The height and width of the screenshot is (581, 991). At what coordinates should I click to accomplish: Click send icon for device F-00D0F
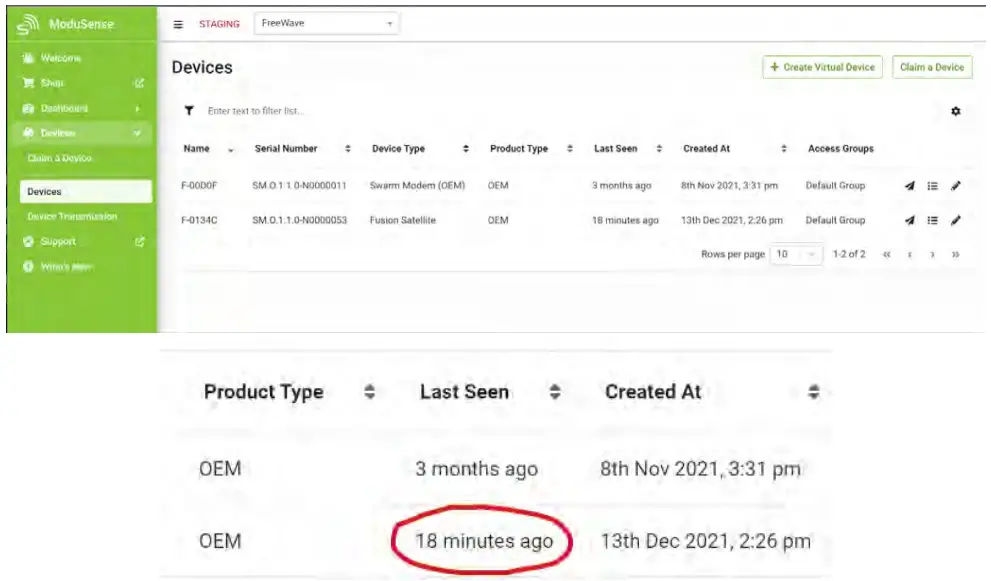coord(910,186)
